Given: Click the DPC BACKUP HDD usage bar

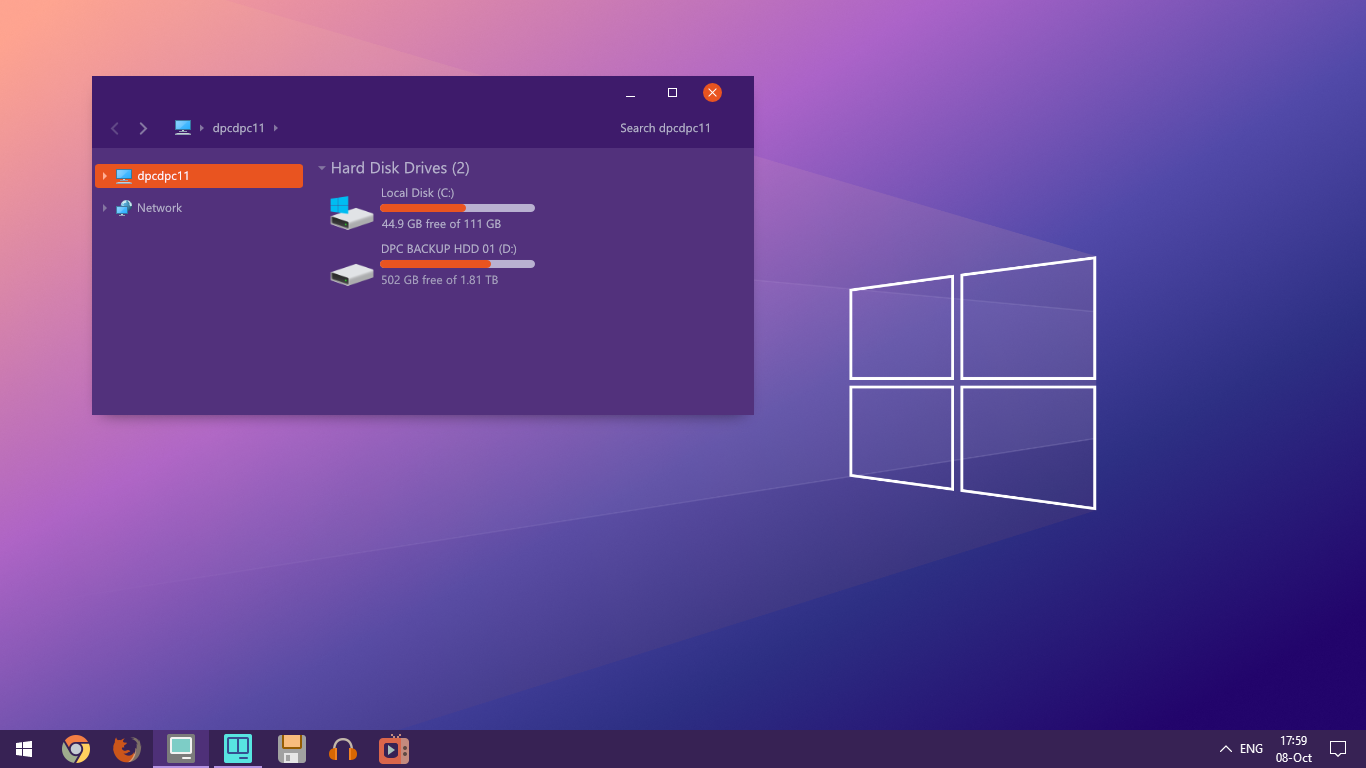Looking at the screenshot, I should [x=457, y=264].
